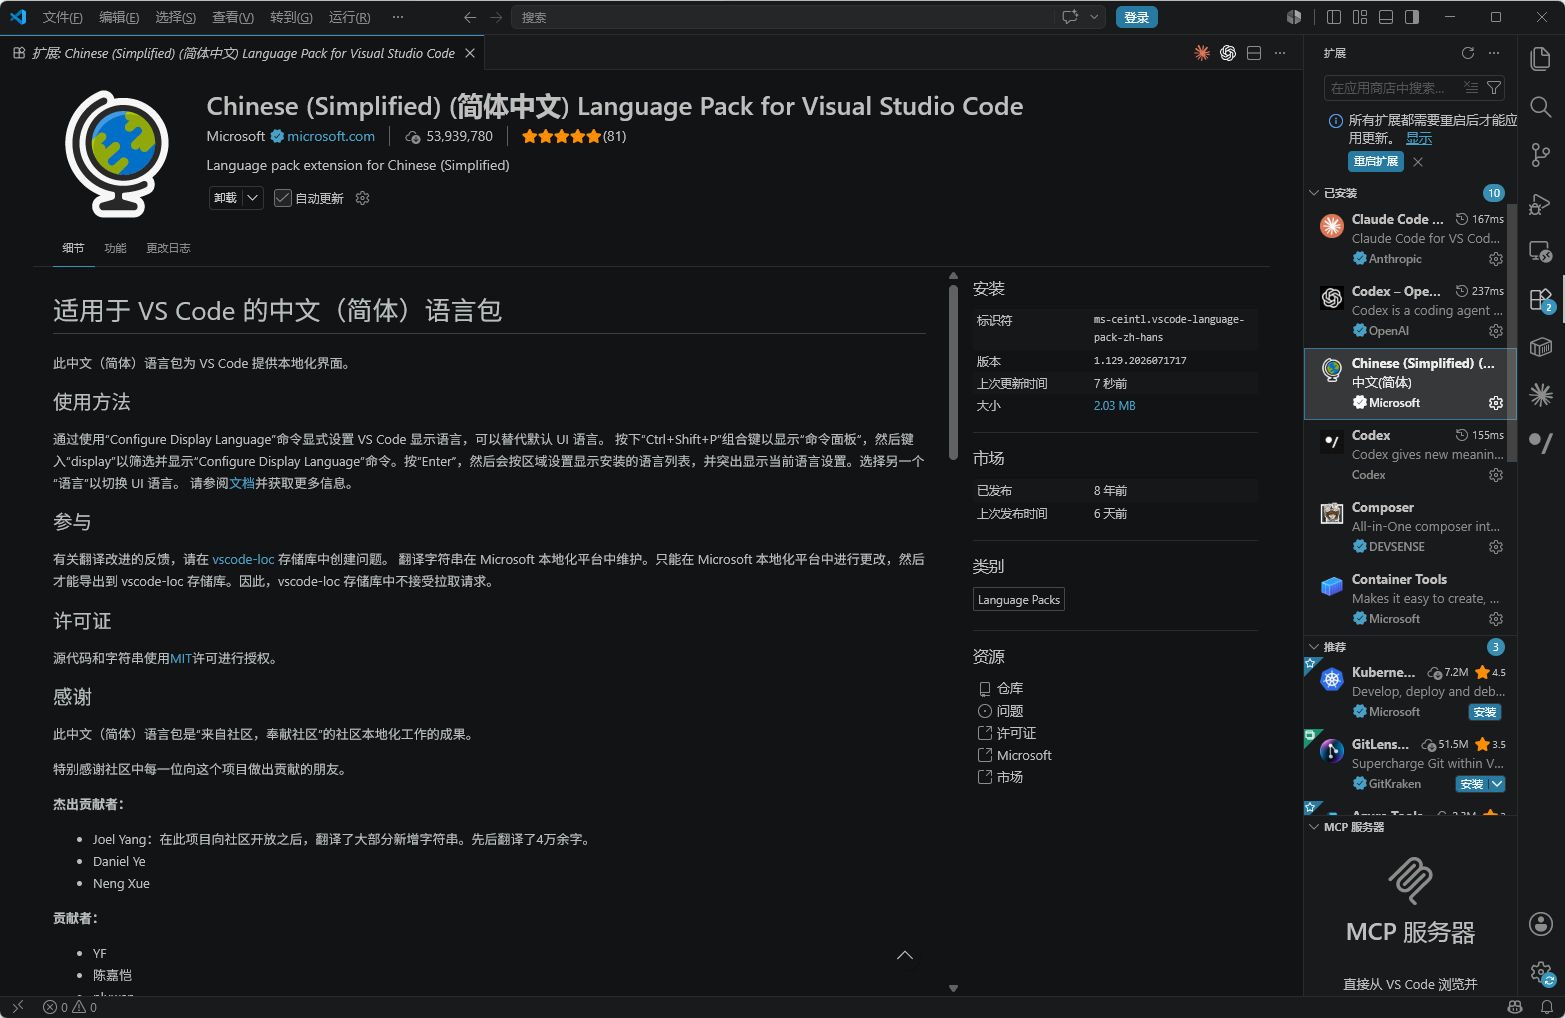Screen dimensions: 1565x1018
Task: Open the Run and Debug view
Action: coord(1541,203)
